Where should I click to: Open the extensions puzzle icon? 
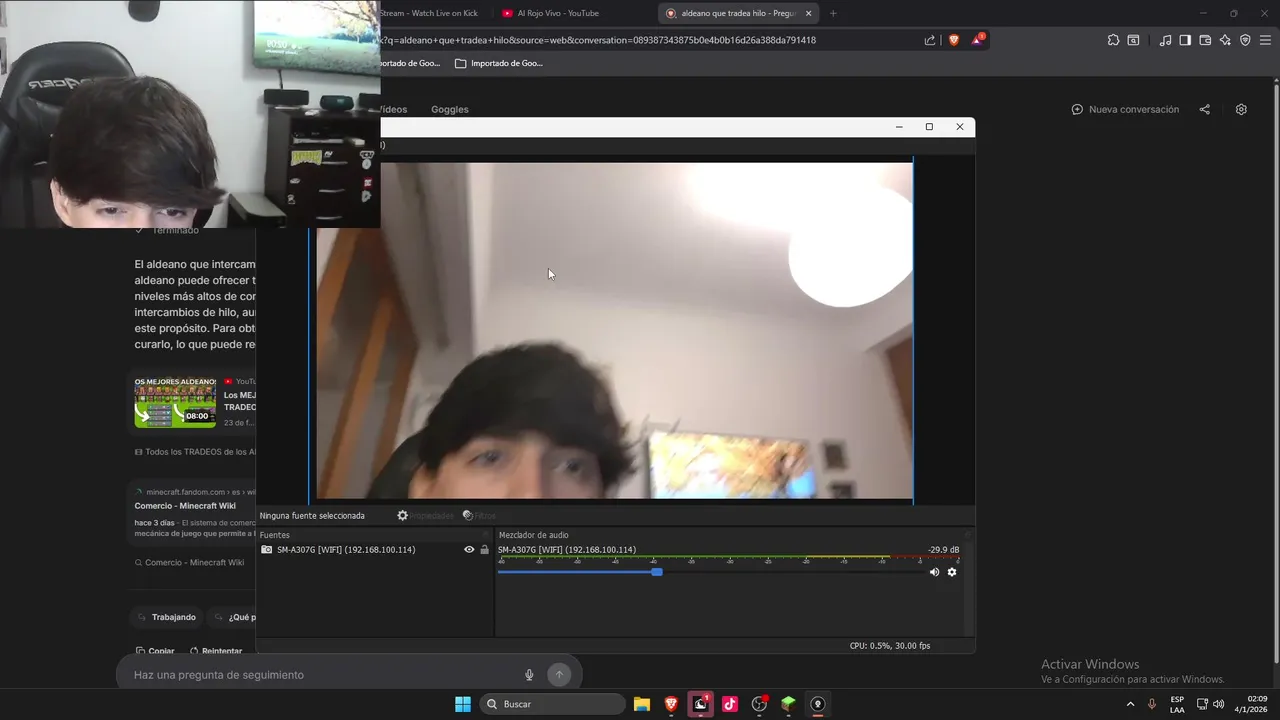(x=1113, y=40)
